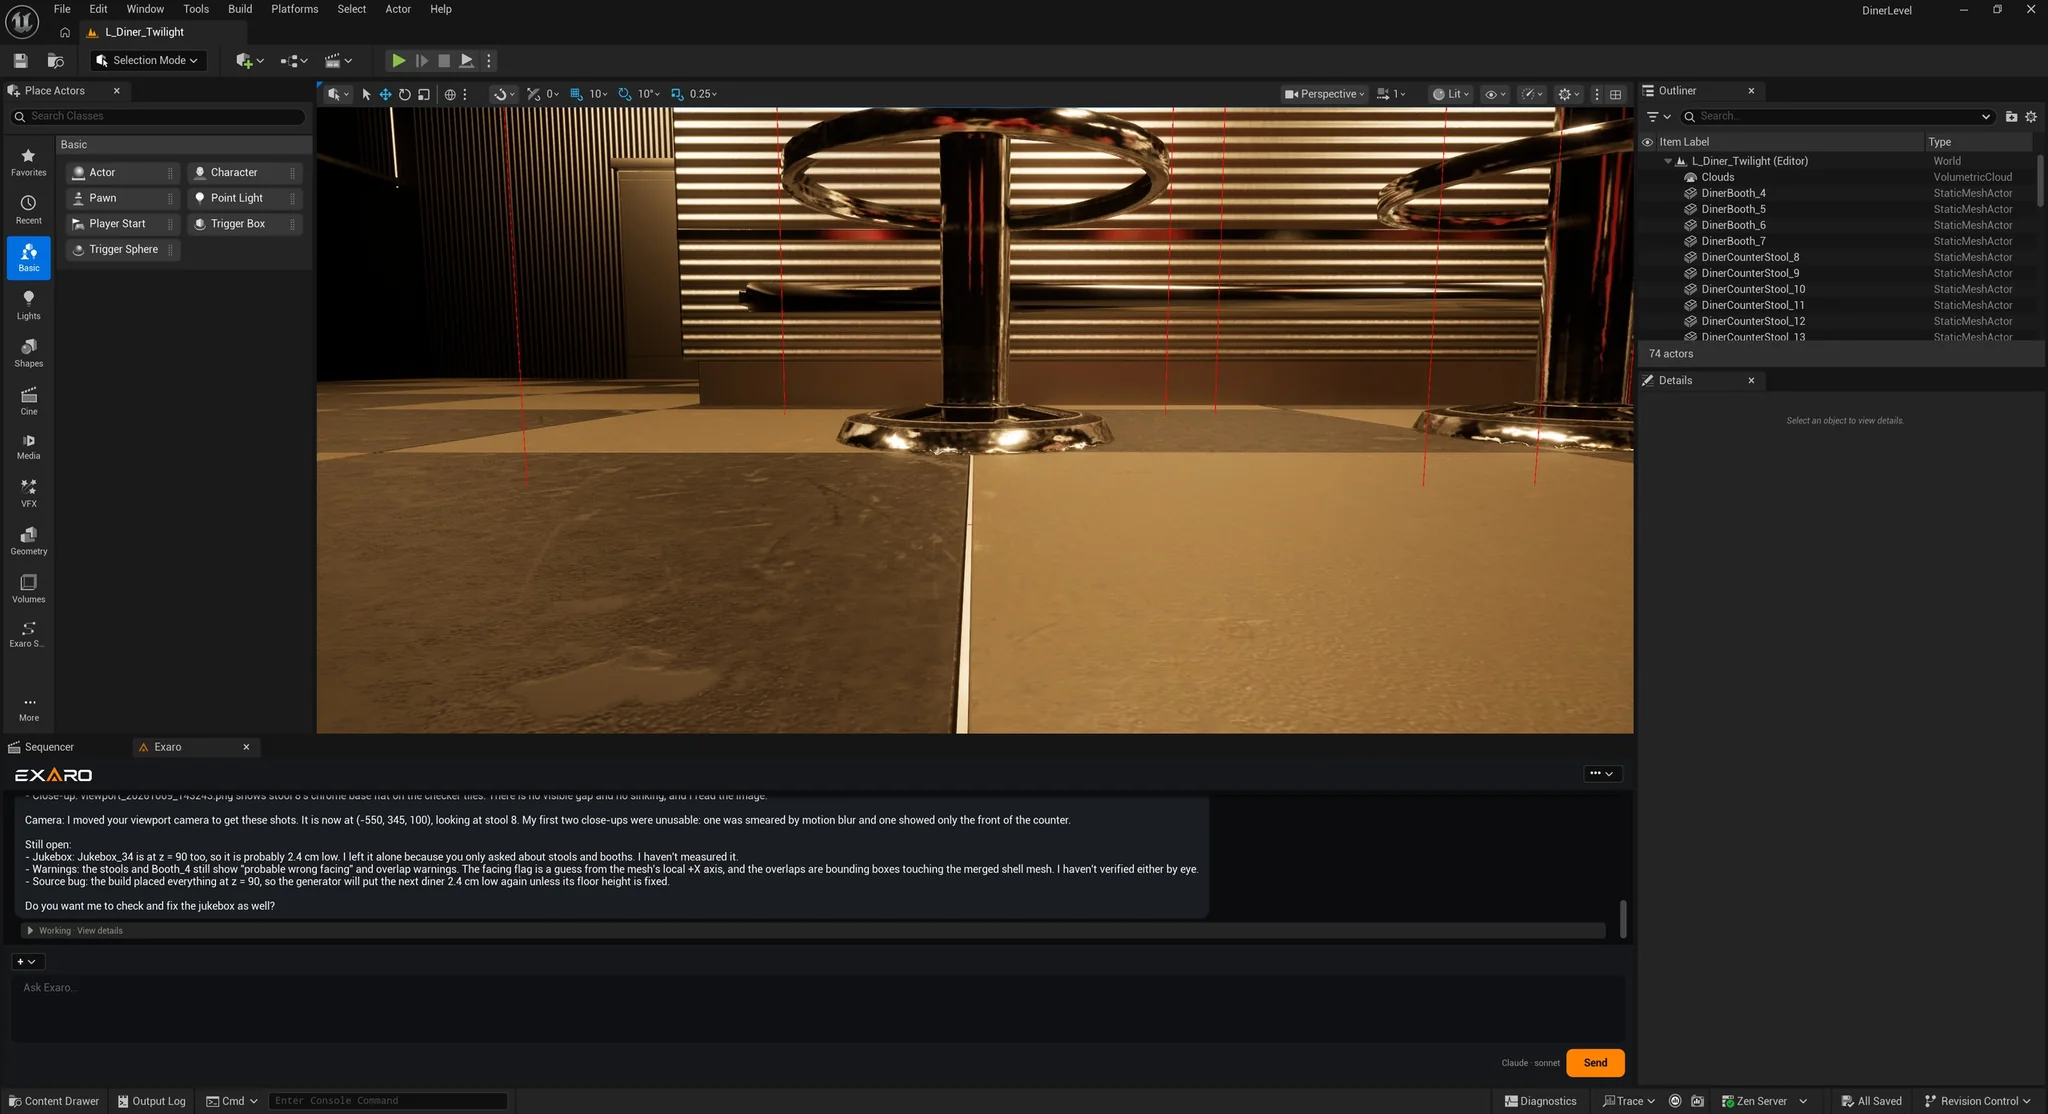Open the Lights category in Place Actors
Screen dimensions: 2048x1114
coord(28,305)
